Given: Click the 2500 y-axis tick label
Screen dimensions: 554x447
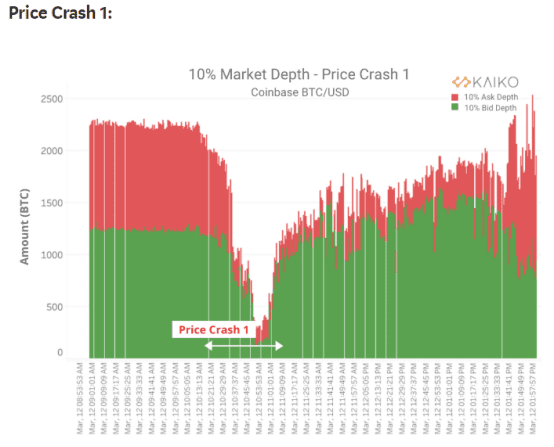Looking at the screenshot, I should (x=52, y=99).
